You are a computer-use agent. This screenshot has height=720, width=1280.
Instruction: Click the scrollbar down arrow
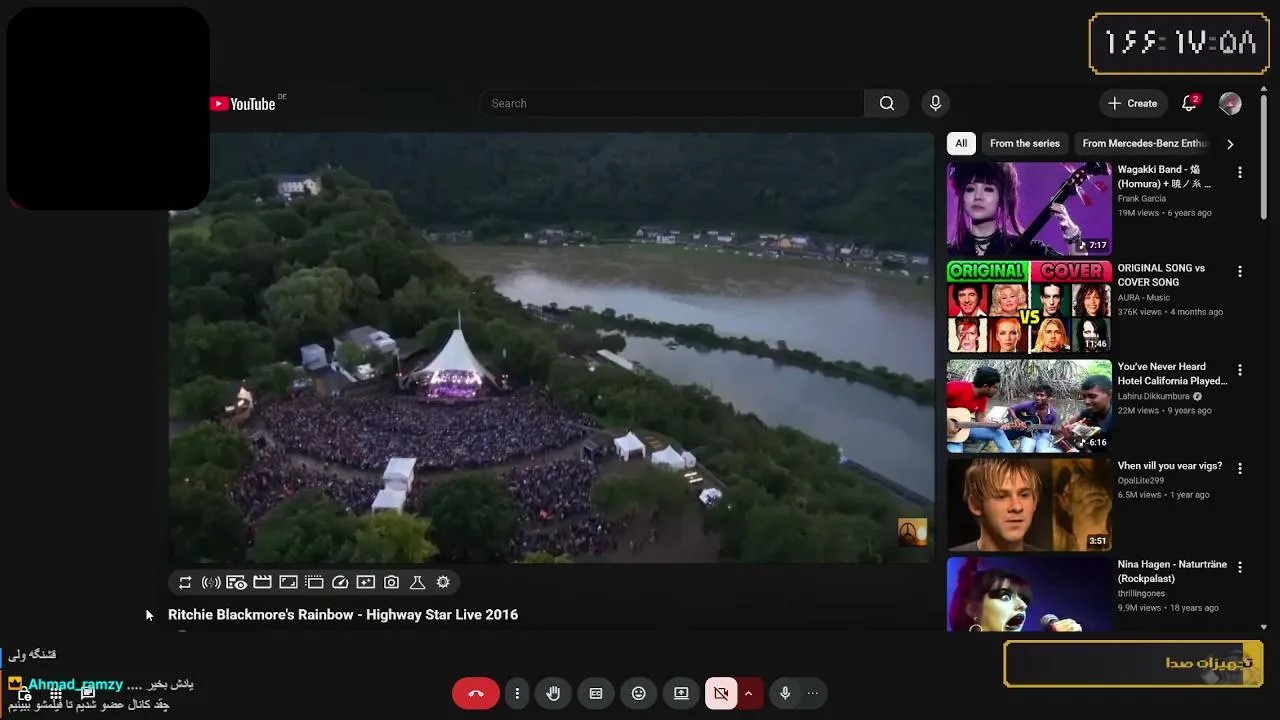tap(1264, 627)
